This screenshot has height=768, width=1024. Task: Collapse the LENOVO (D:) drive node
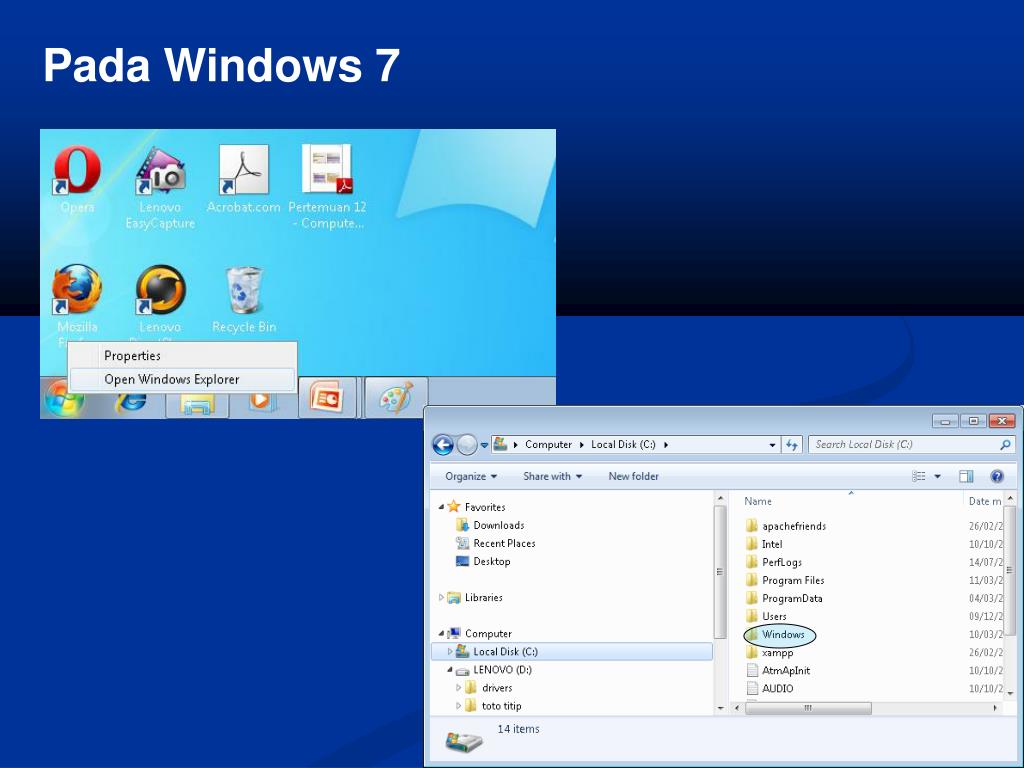pyautogui.click(x=450, y=670)
